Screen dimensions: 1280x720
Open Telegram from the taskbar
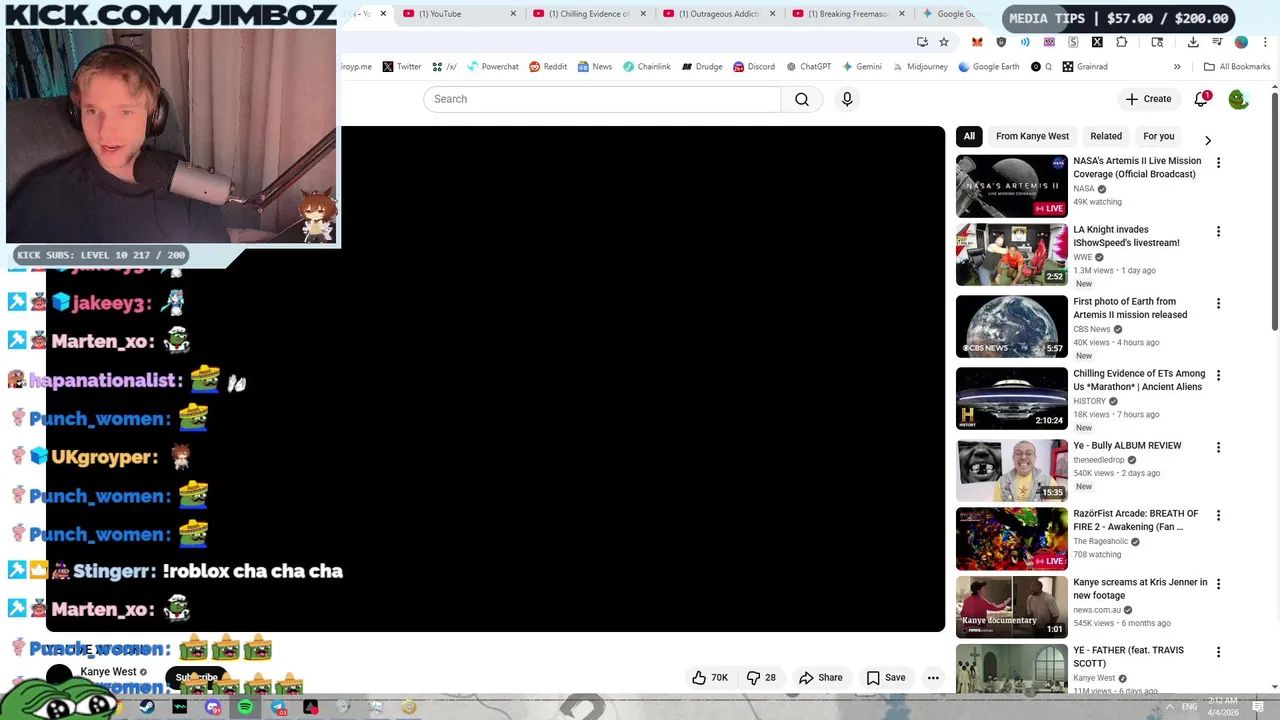(278, 707)
